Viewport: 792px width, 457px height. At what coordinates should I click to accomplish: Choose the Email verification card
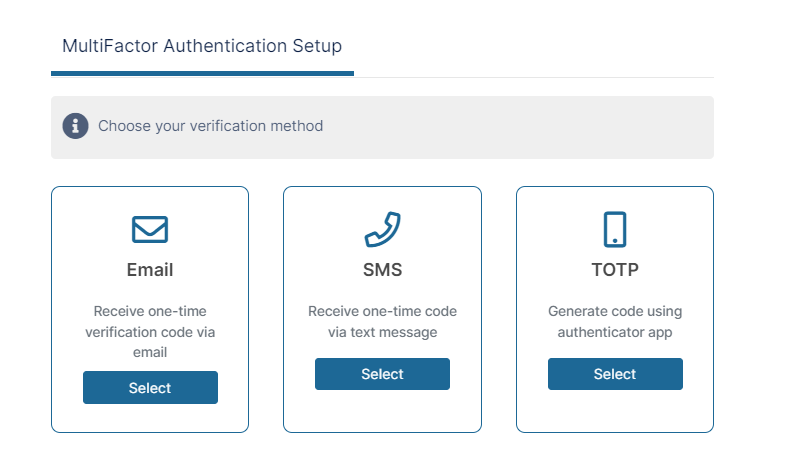[150, 388]
